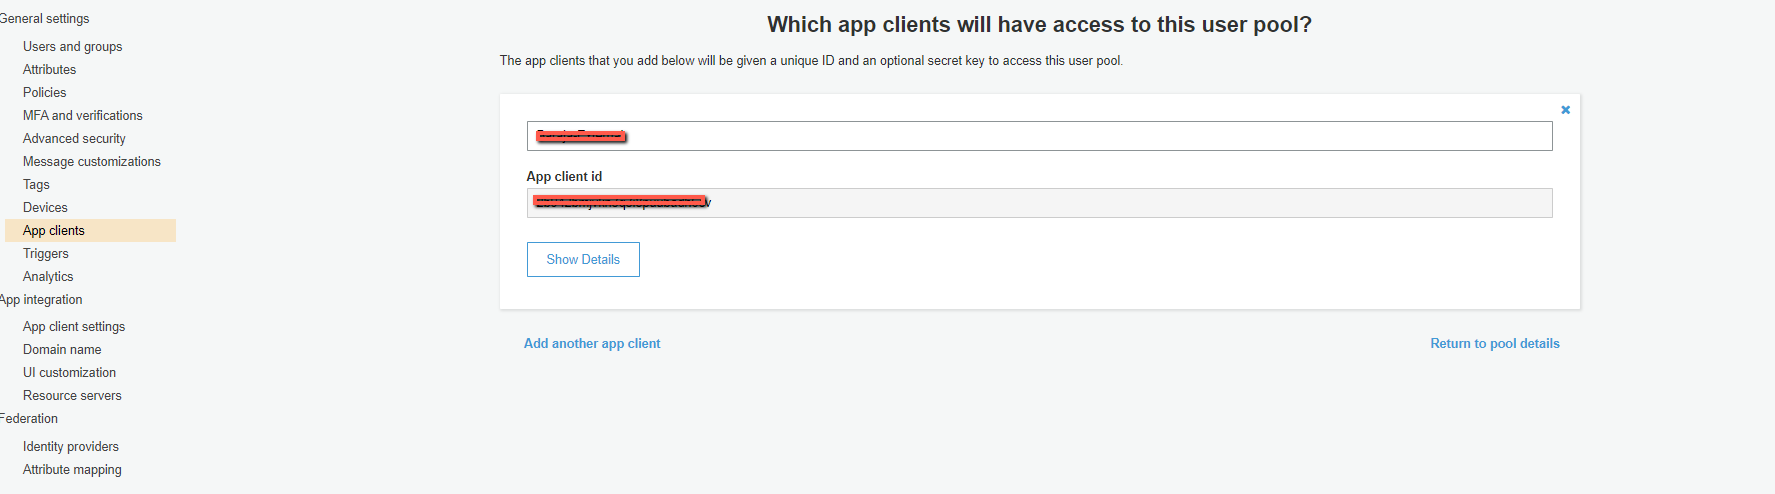Open the Tags page
Viewport: 1775px width, 494px height.
click(x=36, y=184)
